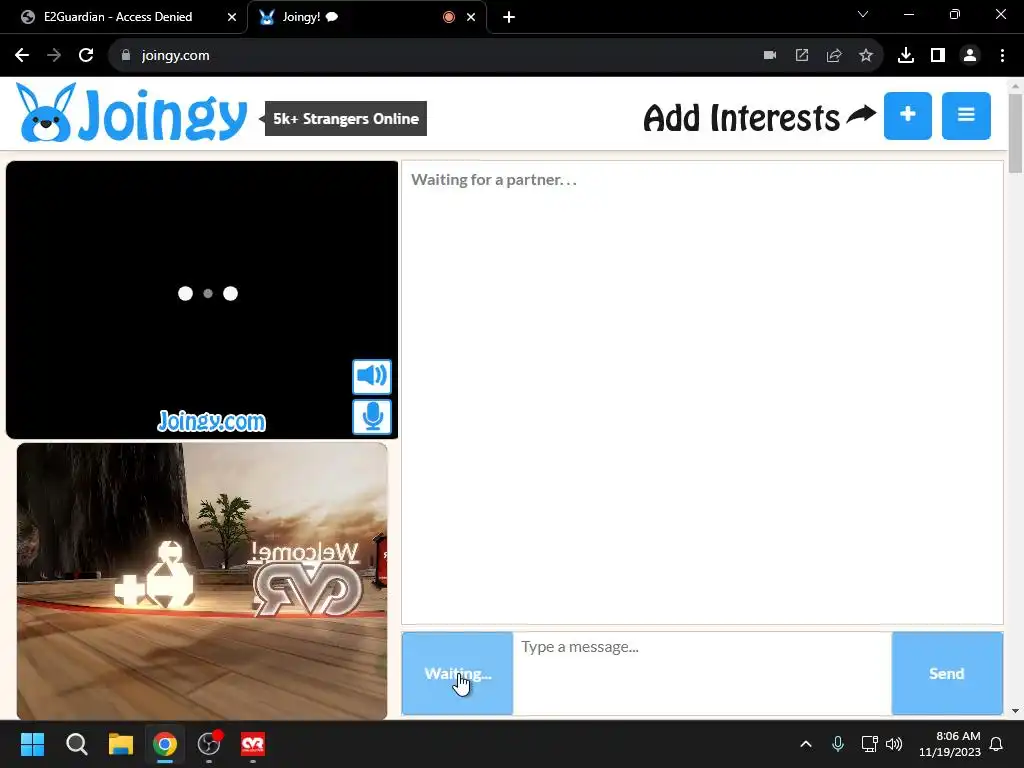Share this page via share icon
Viewport: 1024px width, 768px height.
pos(834,56)
